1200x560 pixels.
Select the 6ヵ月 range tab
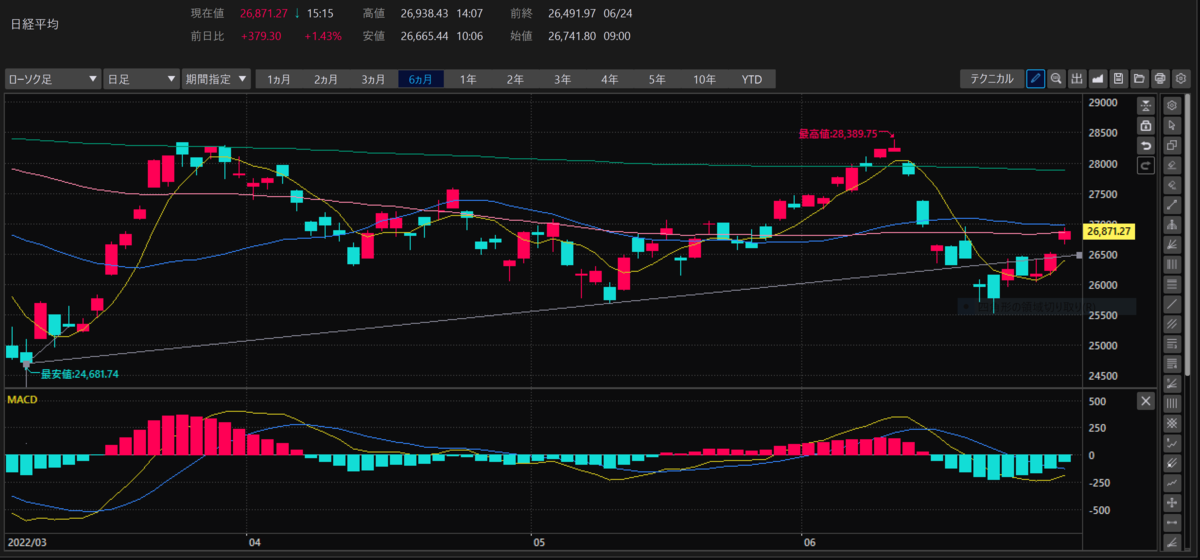point(421,78)
